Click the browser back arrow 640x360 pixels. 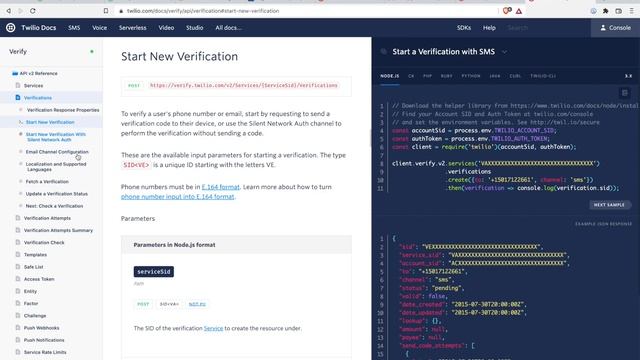point(9,11)
